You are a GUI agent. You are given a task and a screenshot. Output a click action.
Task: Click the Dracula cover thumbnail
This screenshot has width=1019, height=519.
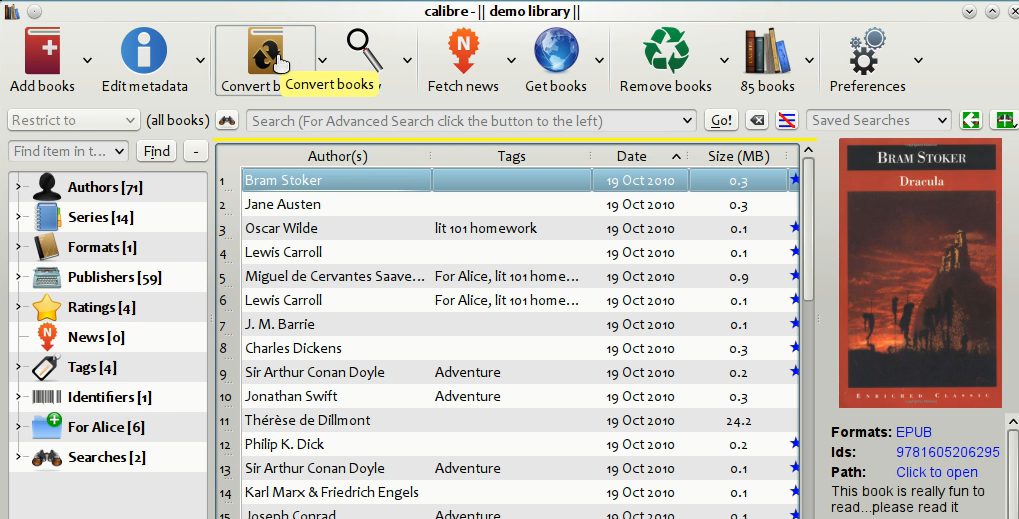(920, 273)
